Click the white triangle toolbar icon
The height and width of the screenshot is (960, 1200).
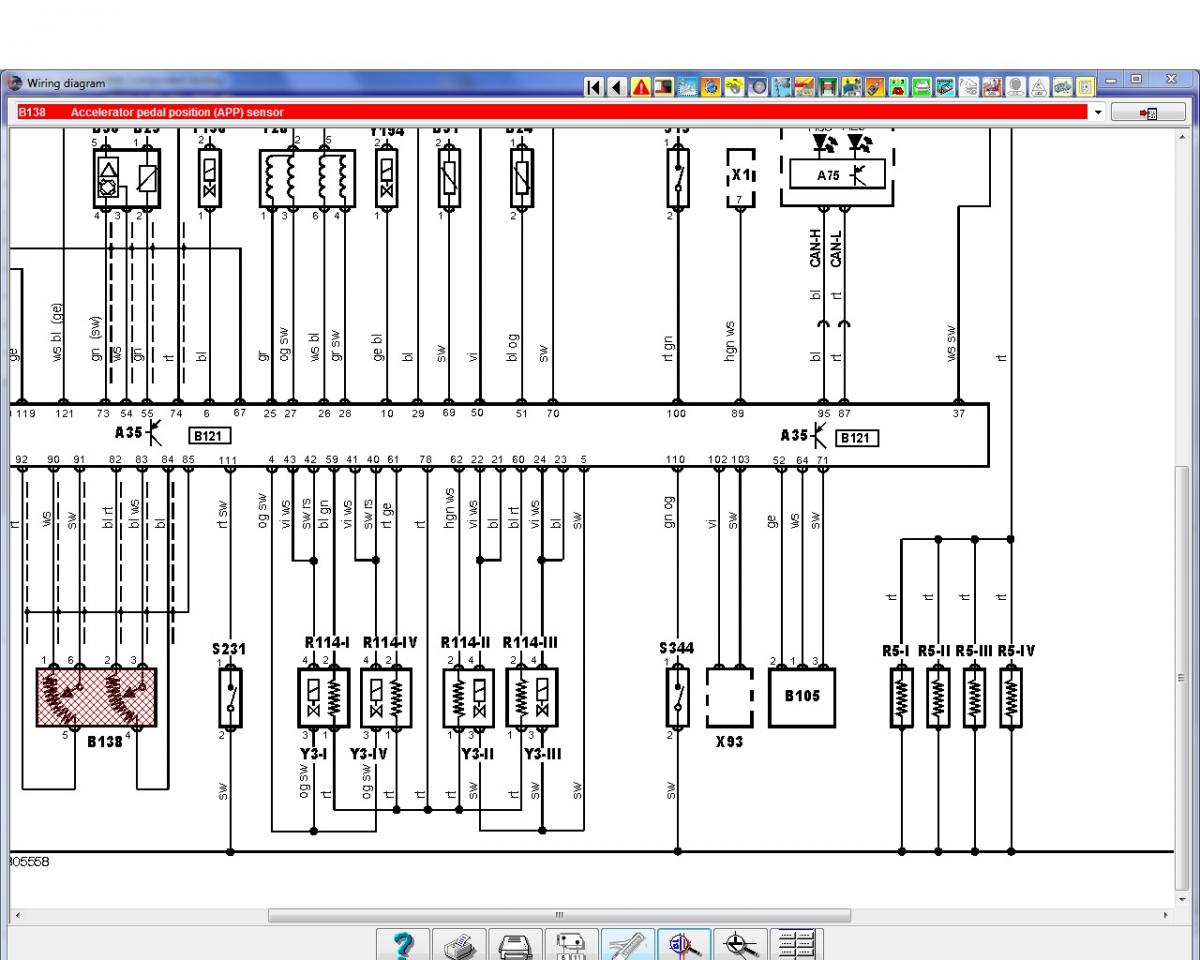click(x=1038, y=87)
